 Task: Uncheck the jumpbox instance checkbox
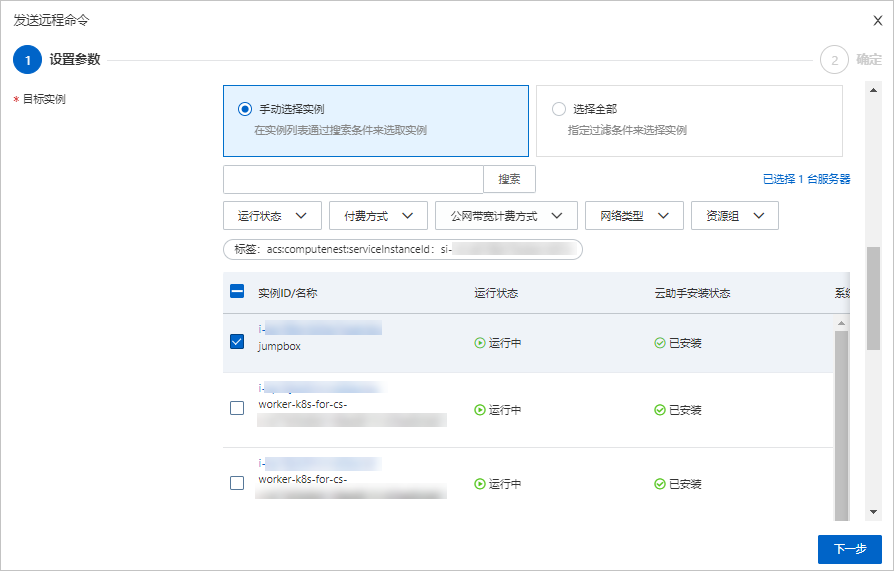point(237,341)
